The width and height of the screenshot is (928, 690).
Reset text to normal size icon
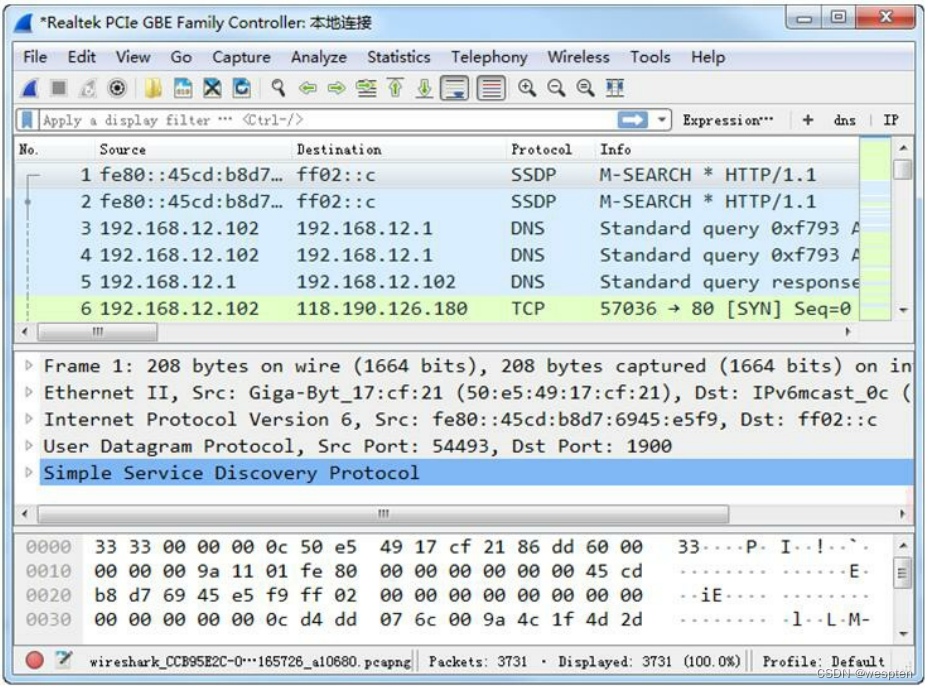585,88
